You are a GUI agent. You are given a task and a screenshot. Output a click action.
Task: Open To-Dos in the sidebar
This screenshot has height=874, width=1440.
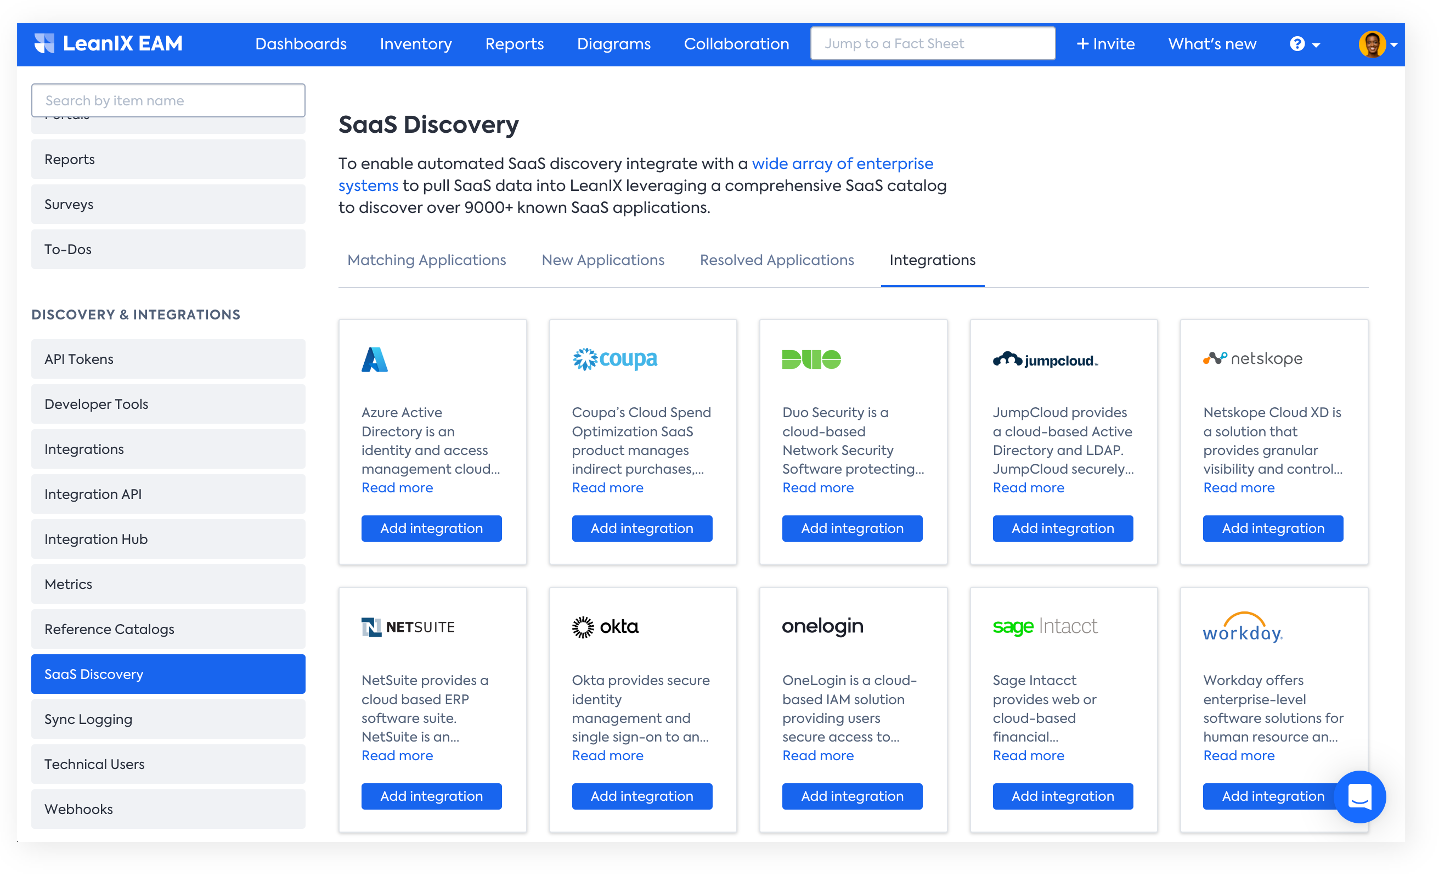pyautogui.click(x=168, y=249)
